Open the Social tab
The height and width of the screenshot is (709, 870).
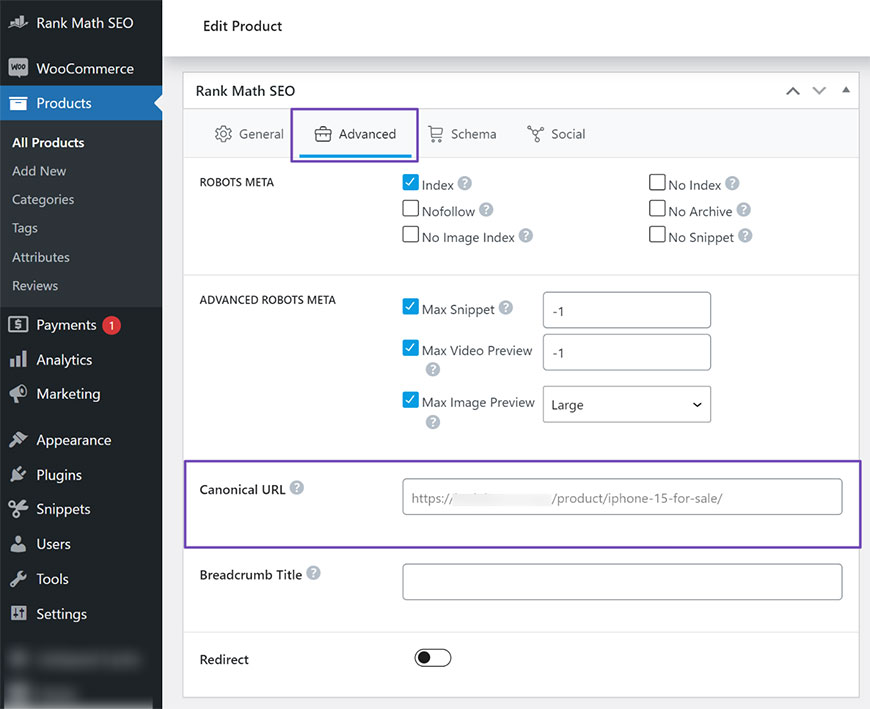557,134
